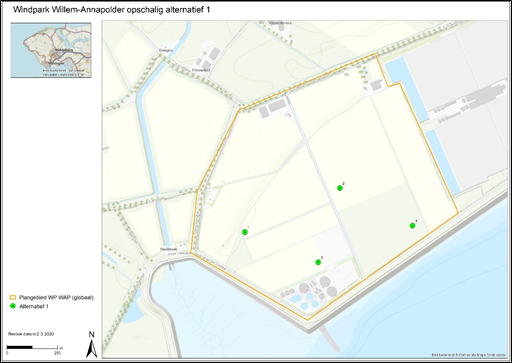The width and height of the screenshot is (512, 363).
Task: Click the Alternatief 1 legend label
Action: point(34,306)
